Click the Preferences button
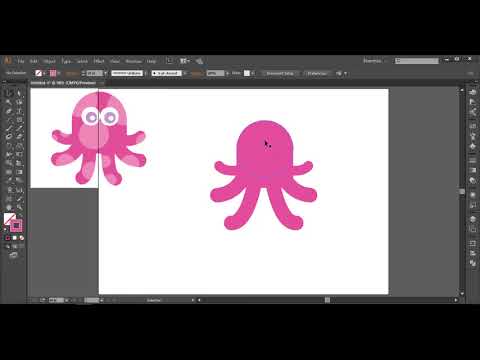 click(317, 73)
